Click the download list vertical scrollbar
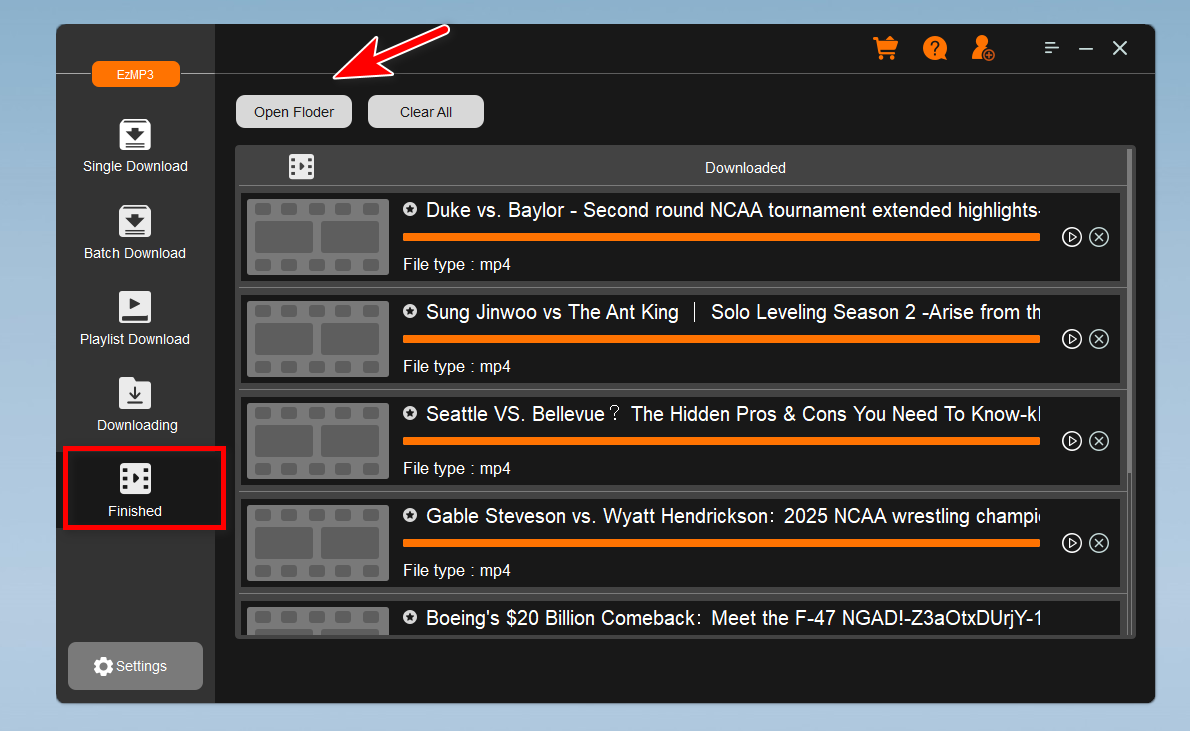 pos(1129,311)
